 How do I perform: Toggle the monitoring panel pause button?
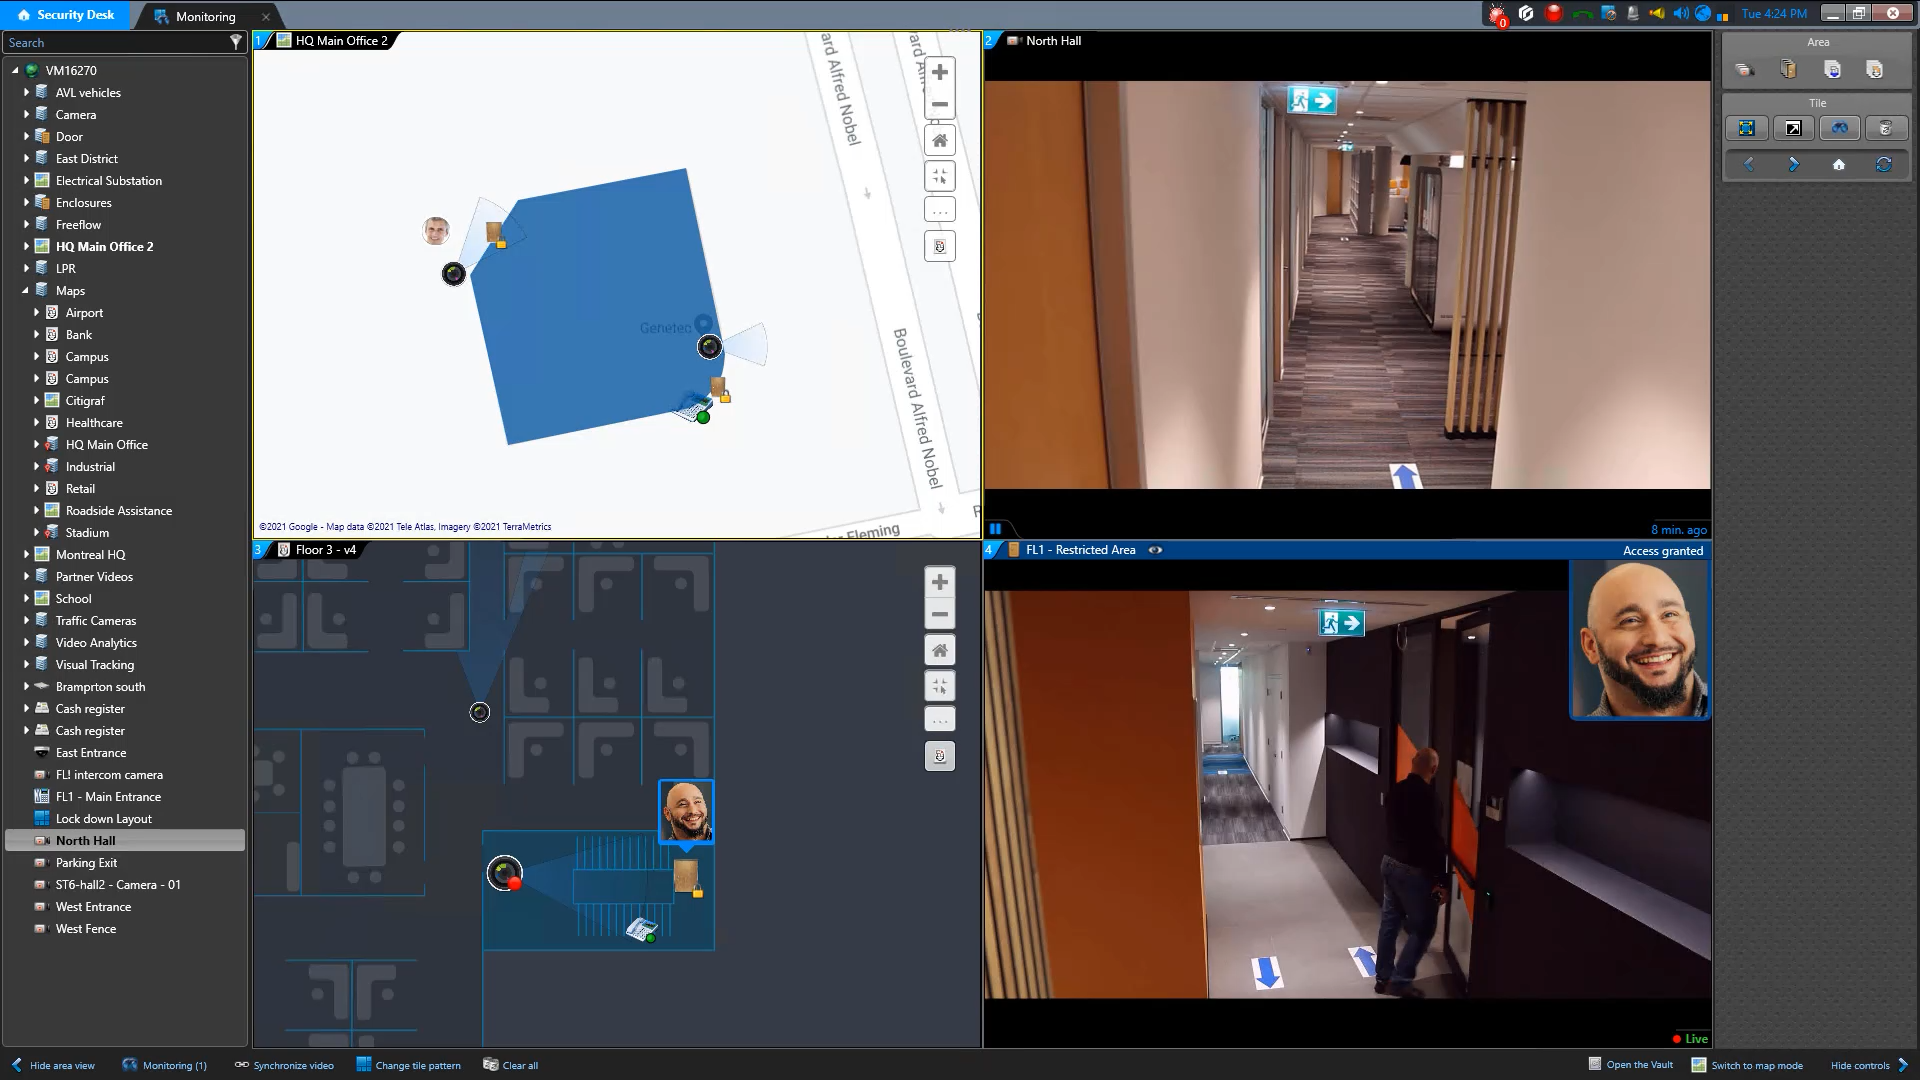(x=996, y=529)
